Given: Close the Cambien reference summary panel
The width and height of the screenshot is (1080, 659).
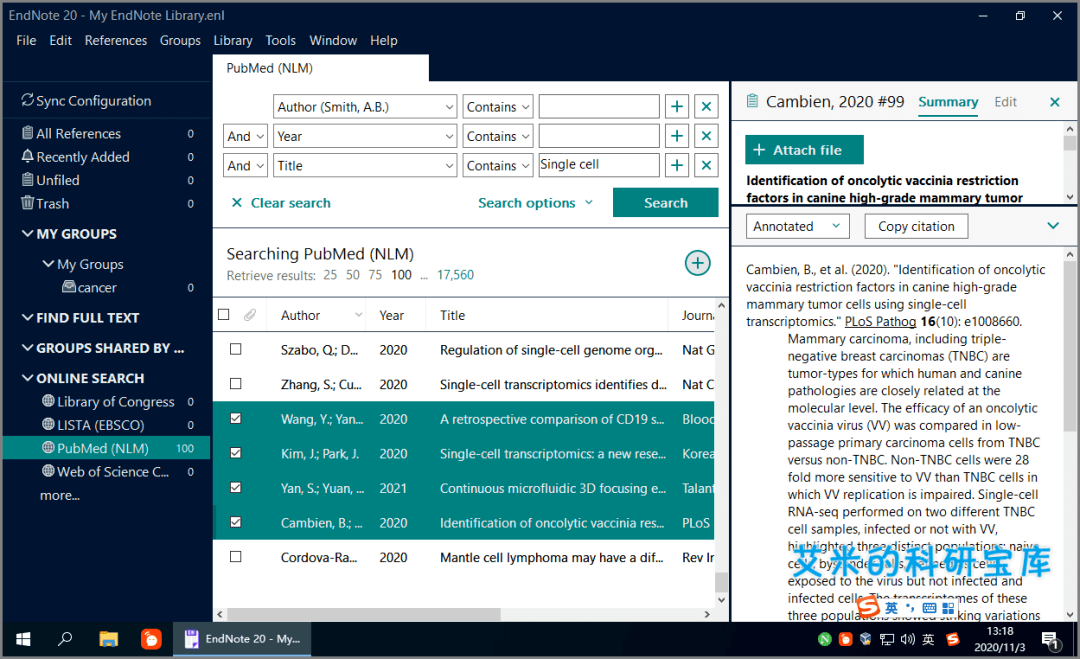Looking at the screenshot, I should [1055, 102].
